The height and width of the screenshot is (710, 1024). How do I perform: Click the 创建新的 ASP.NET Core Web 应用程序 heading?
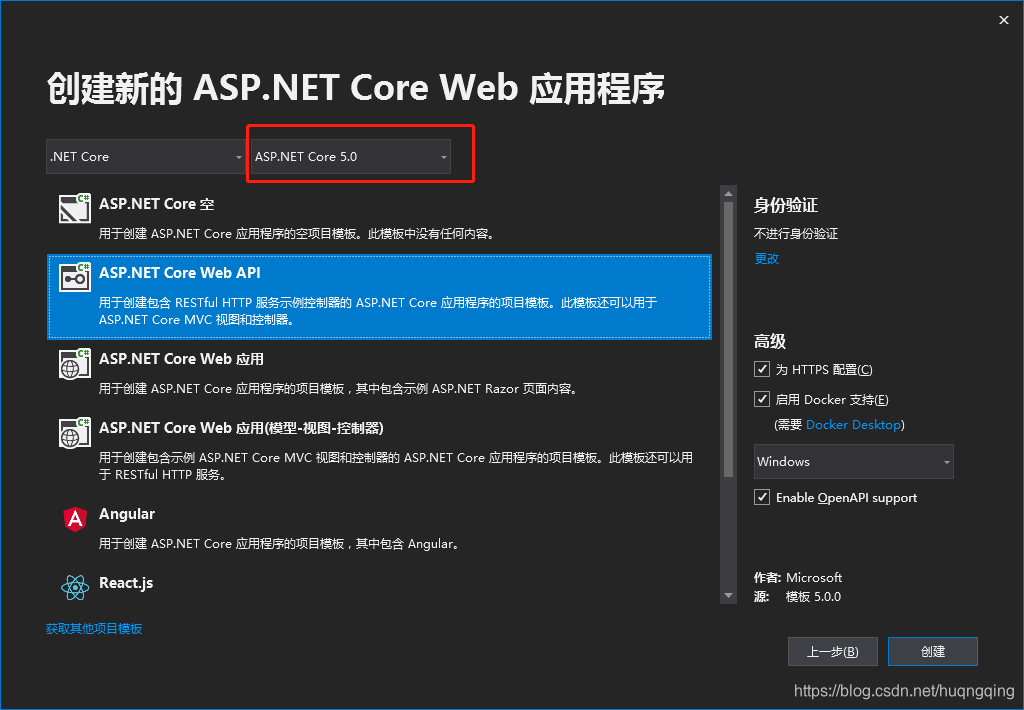point(356,88)
